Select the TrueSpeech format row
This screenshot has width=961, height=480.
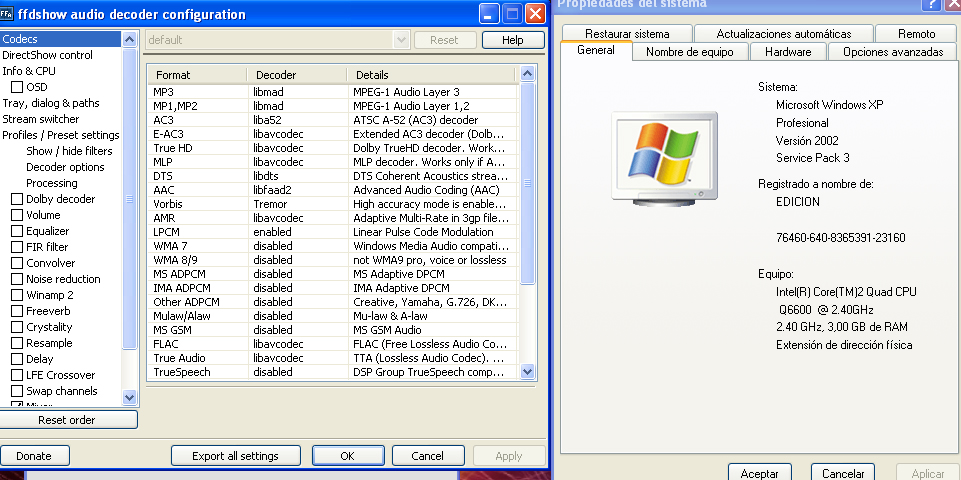[333, 372]
